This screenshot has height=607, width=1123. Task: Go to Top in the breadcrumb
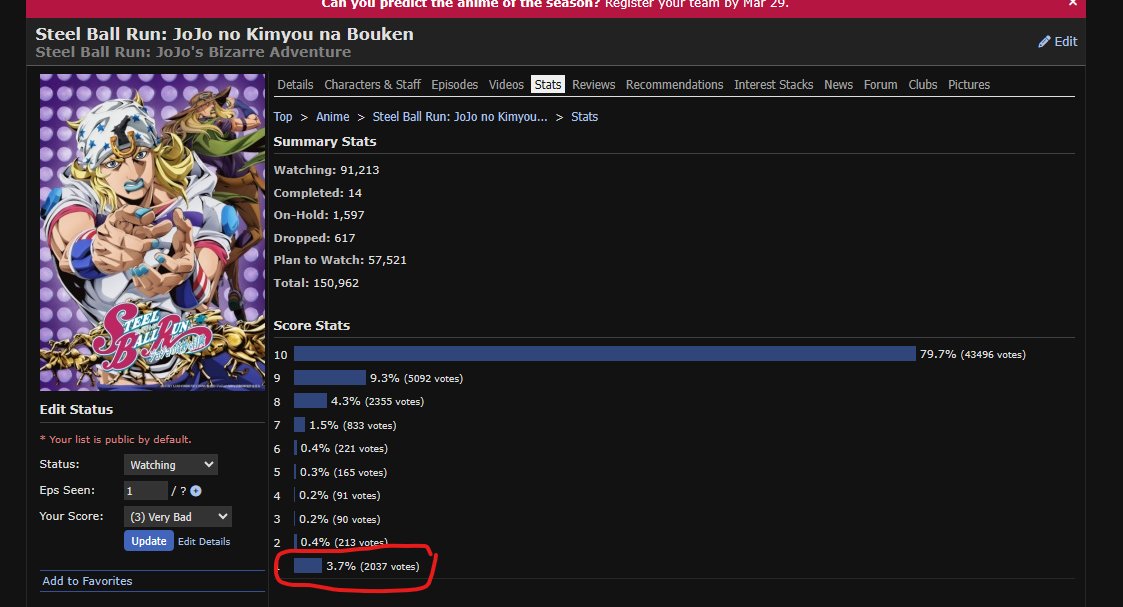283,117
